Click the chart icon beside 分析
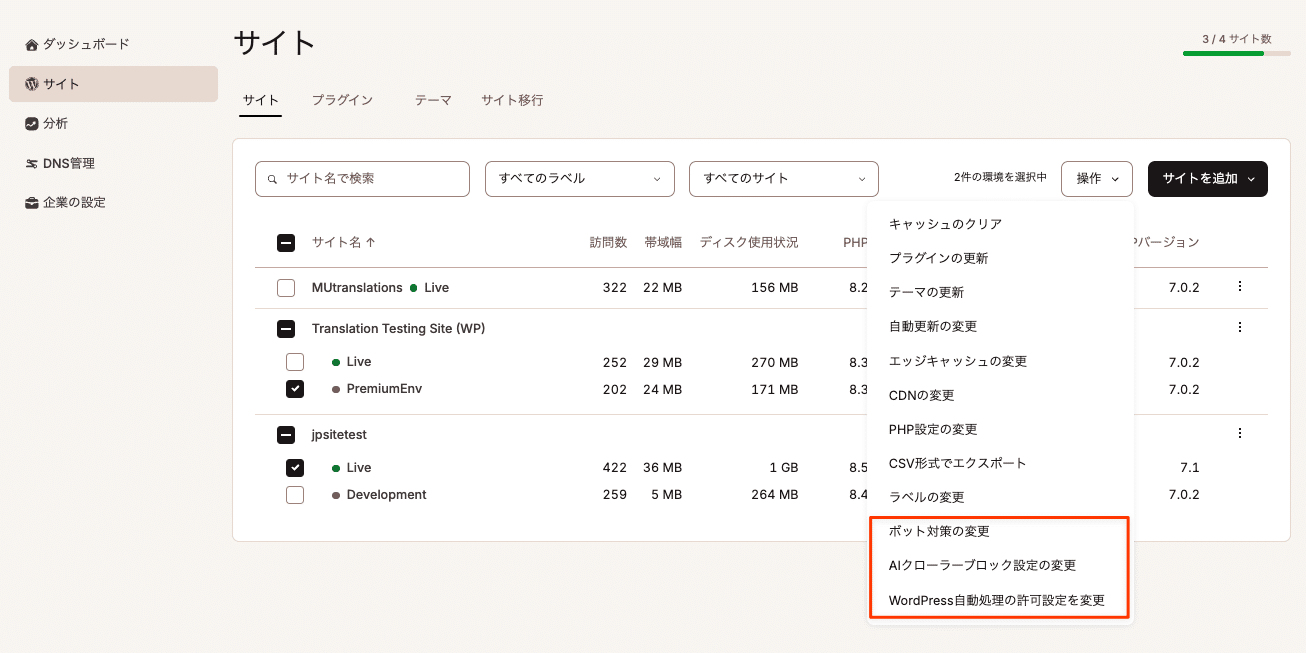Viewport: 1306px width, 653px height. point(32,123)
